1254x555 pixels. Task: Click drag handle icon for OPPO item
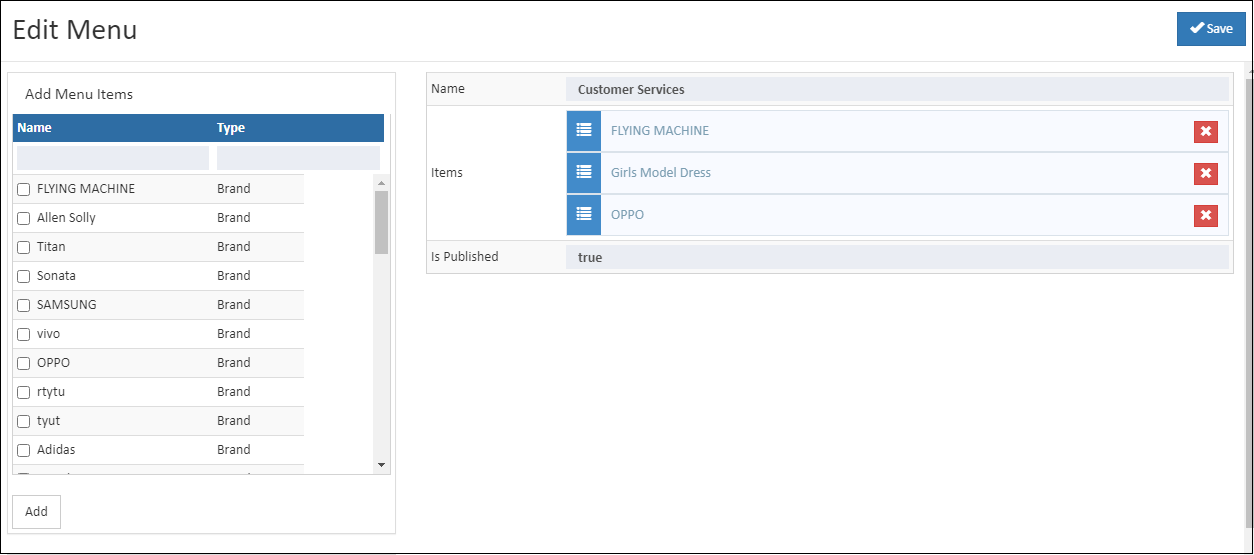584,215
